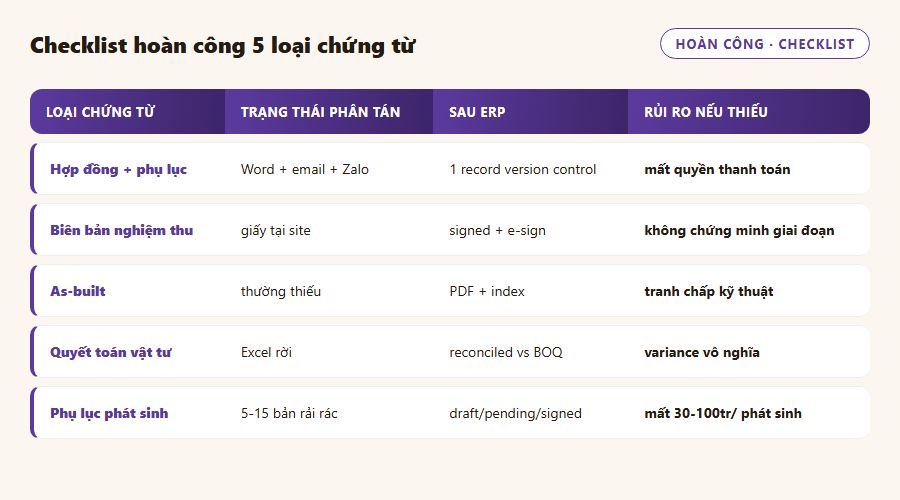Click không chứng minh giai đoạn text
Viewport: 900px width, 500px height.
[739, 230]
